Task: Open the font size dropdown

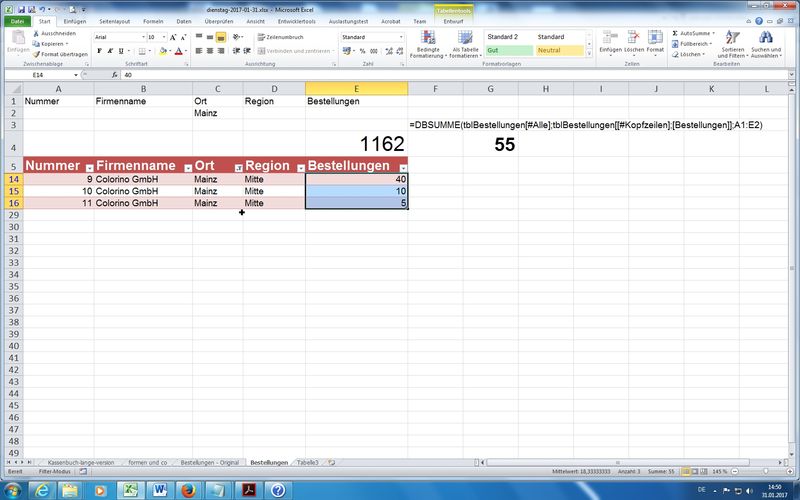Action: (x=164, y=37)
